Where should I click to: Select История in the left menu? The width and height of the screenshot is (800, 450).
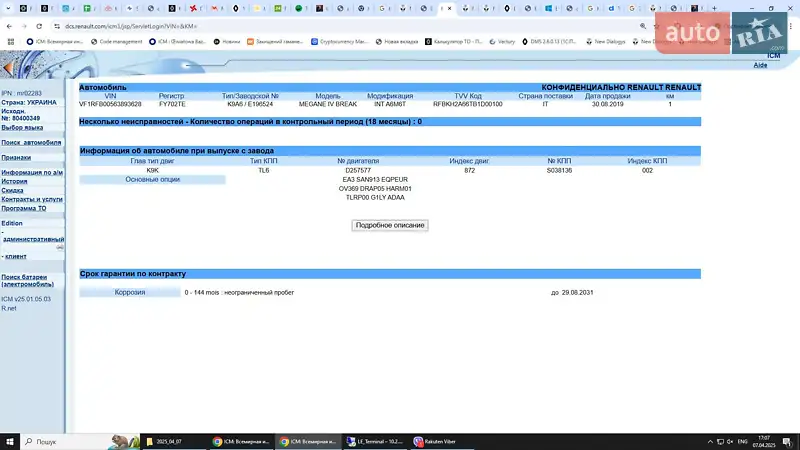pos(14,181)
